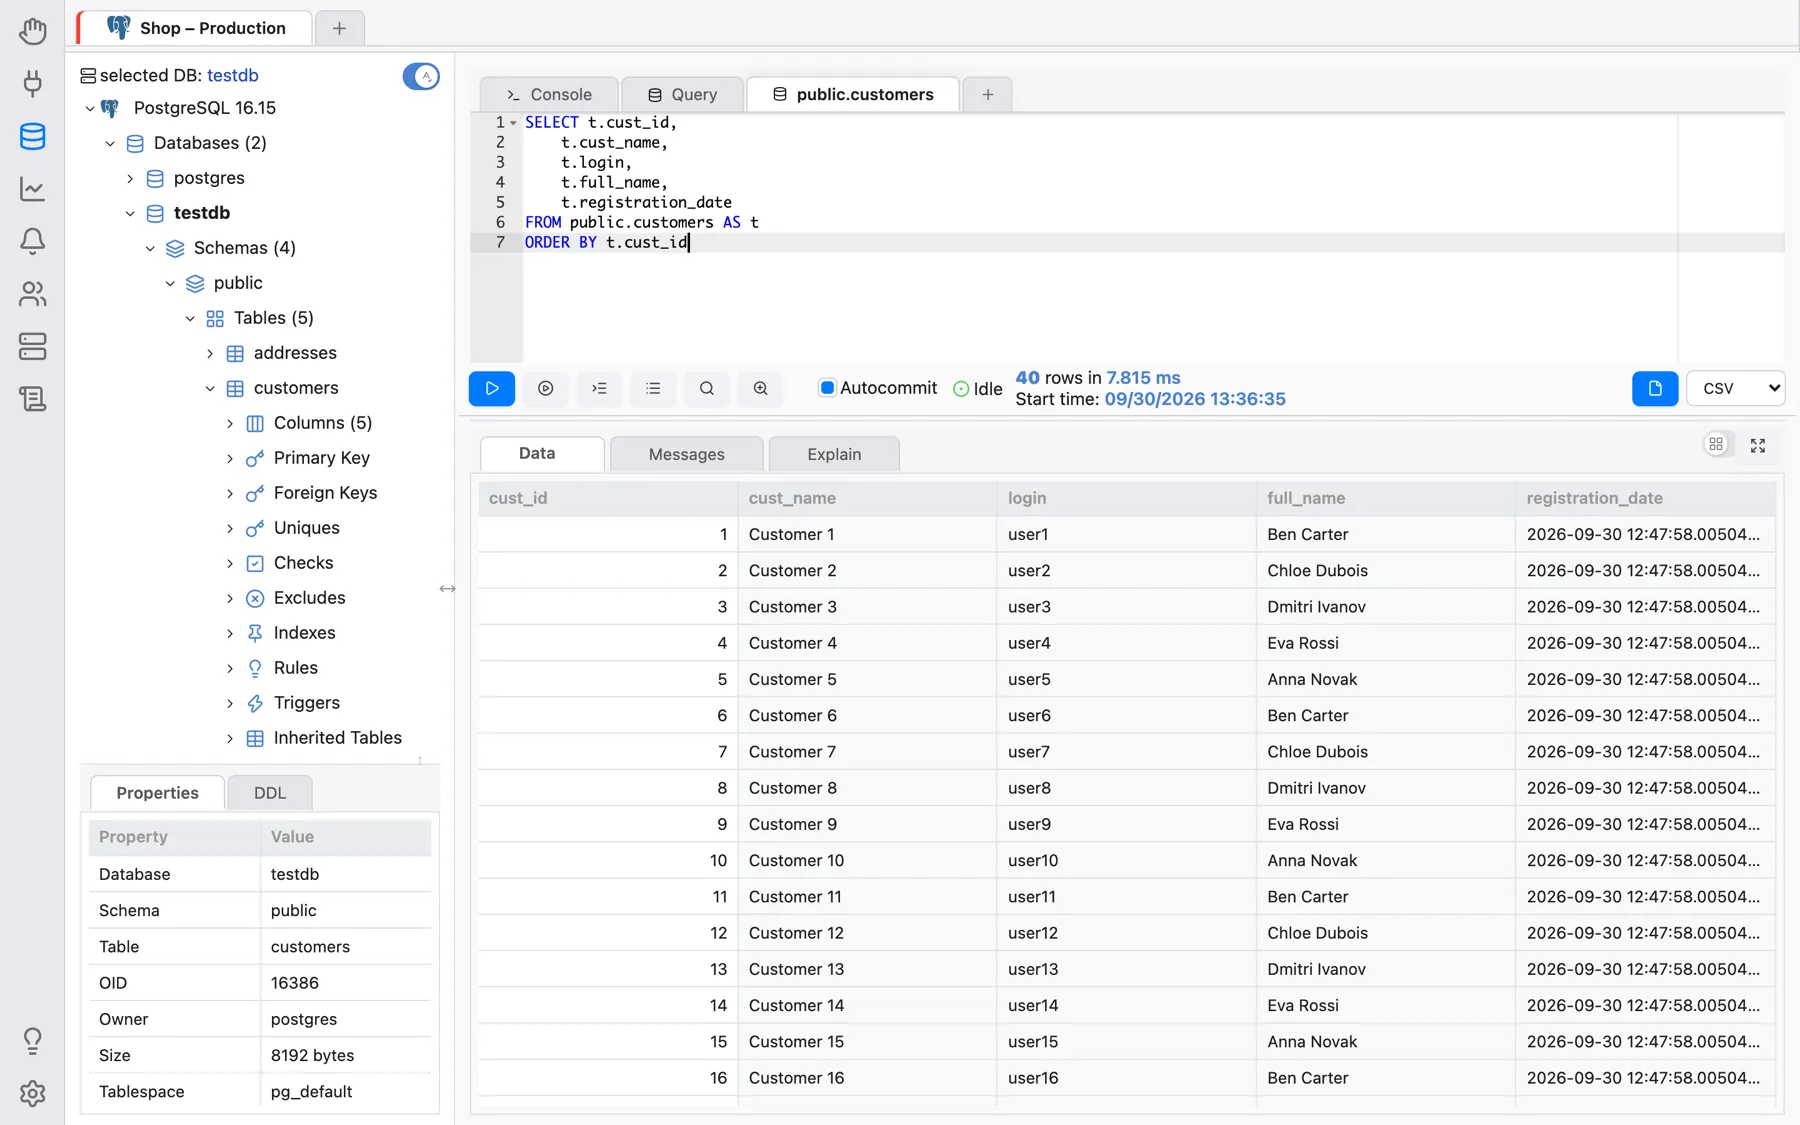Click the lightbulb tips icon
The width and height of the screenshot is (1800, 1125).
click(32, 1041)
